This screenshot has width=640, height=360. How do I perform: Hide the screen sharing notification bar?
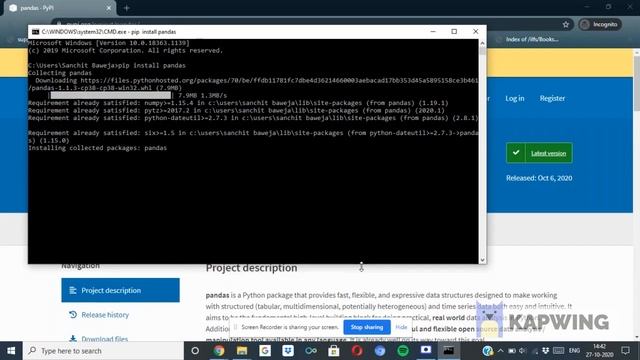click(x=401, y=327)
